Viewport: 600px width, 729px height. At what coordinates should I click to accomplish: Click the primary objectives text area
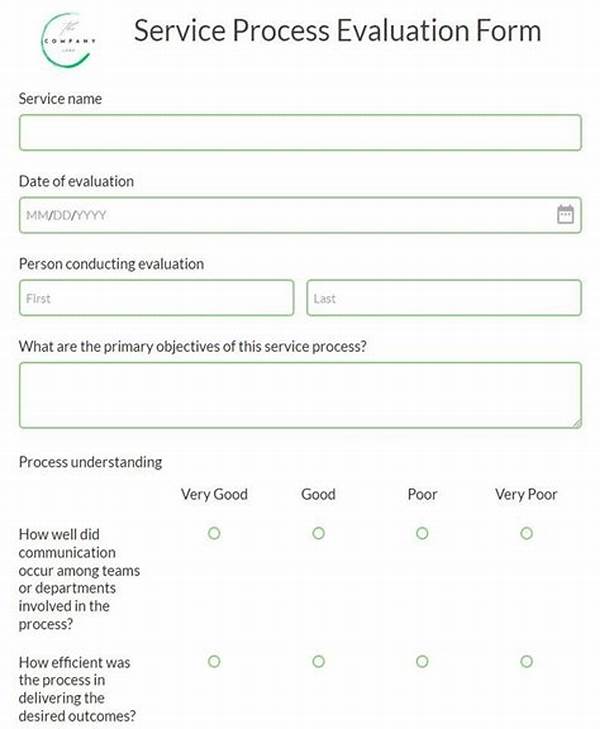[x=299, y=395]
